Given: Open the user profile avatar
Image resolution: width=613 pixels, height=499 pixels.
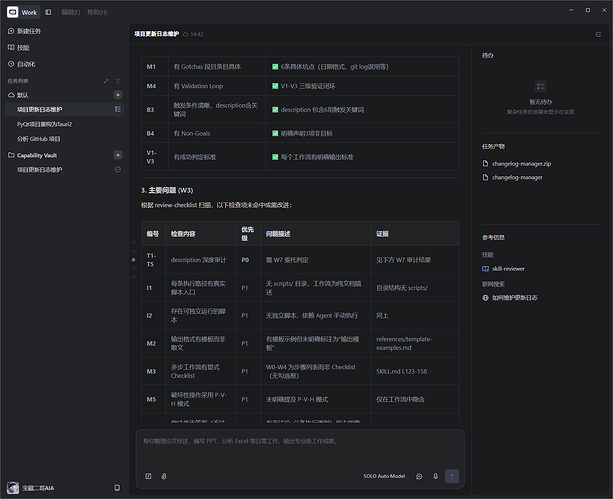Looking at the screenshot, I should [x=13, y=488].
